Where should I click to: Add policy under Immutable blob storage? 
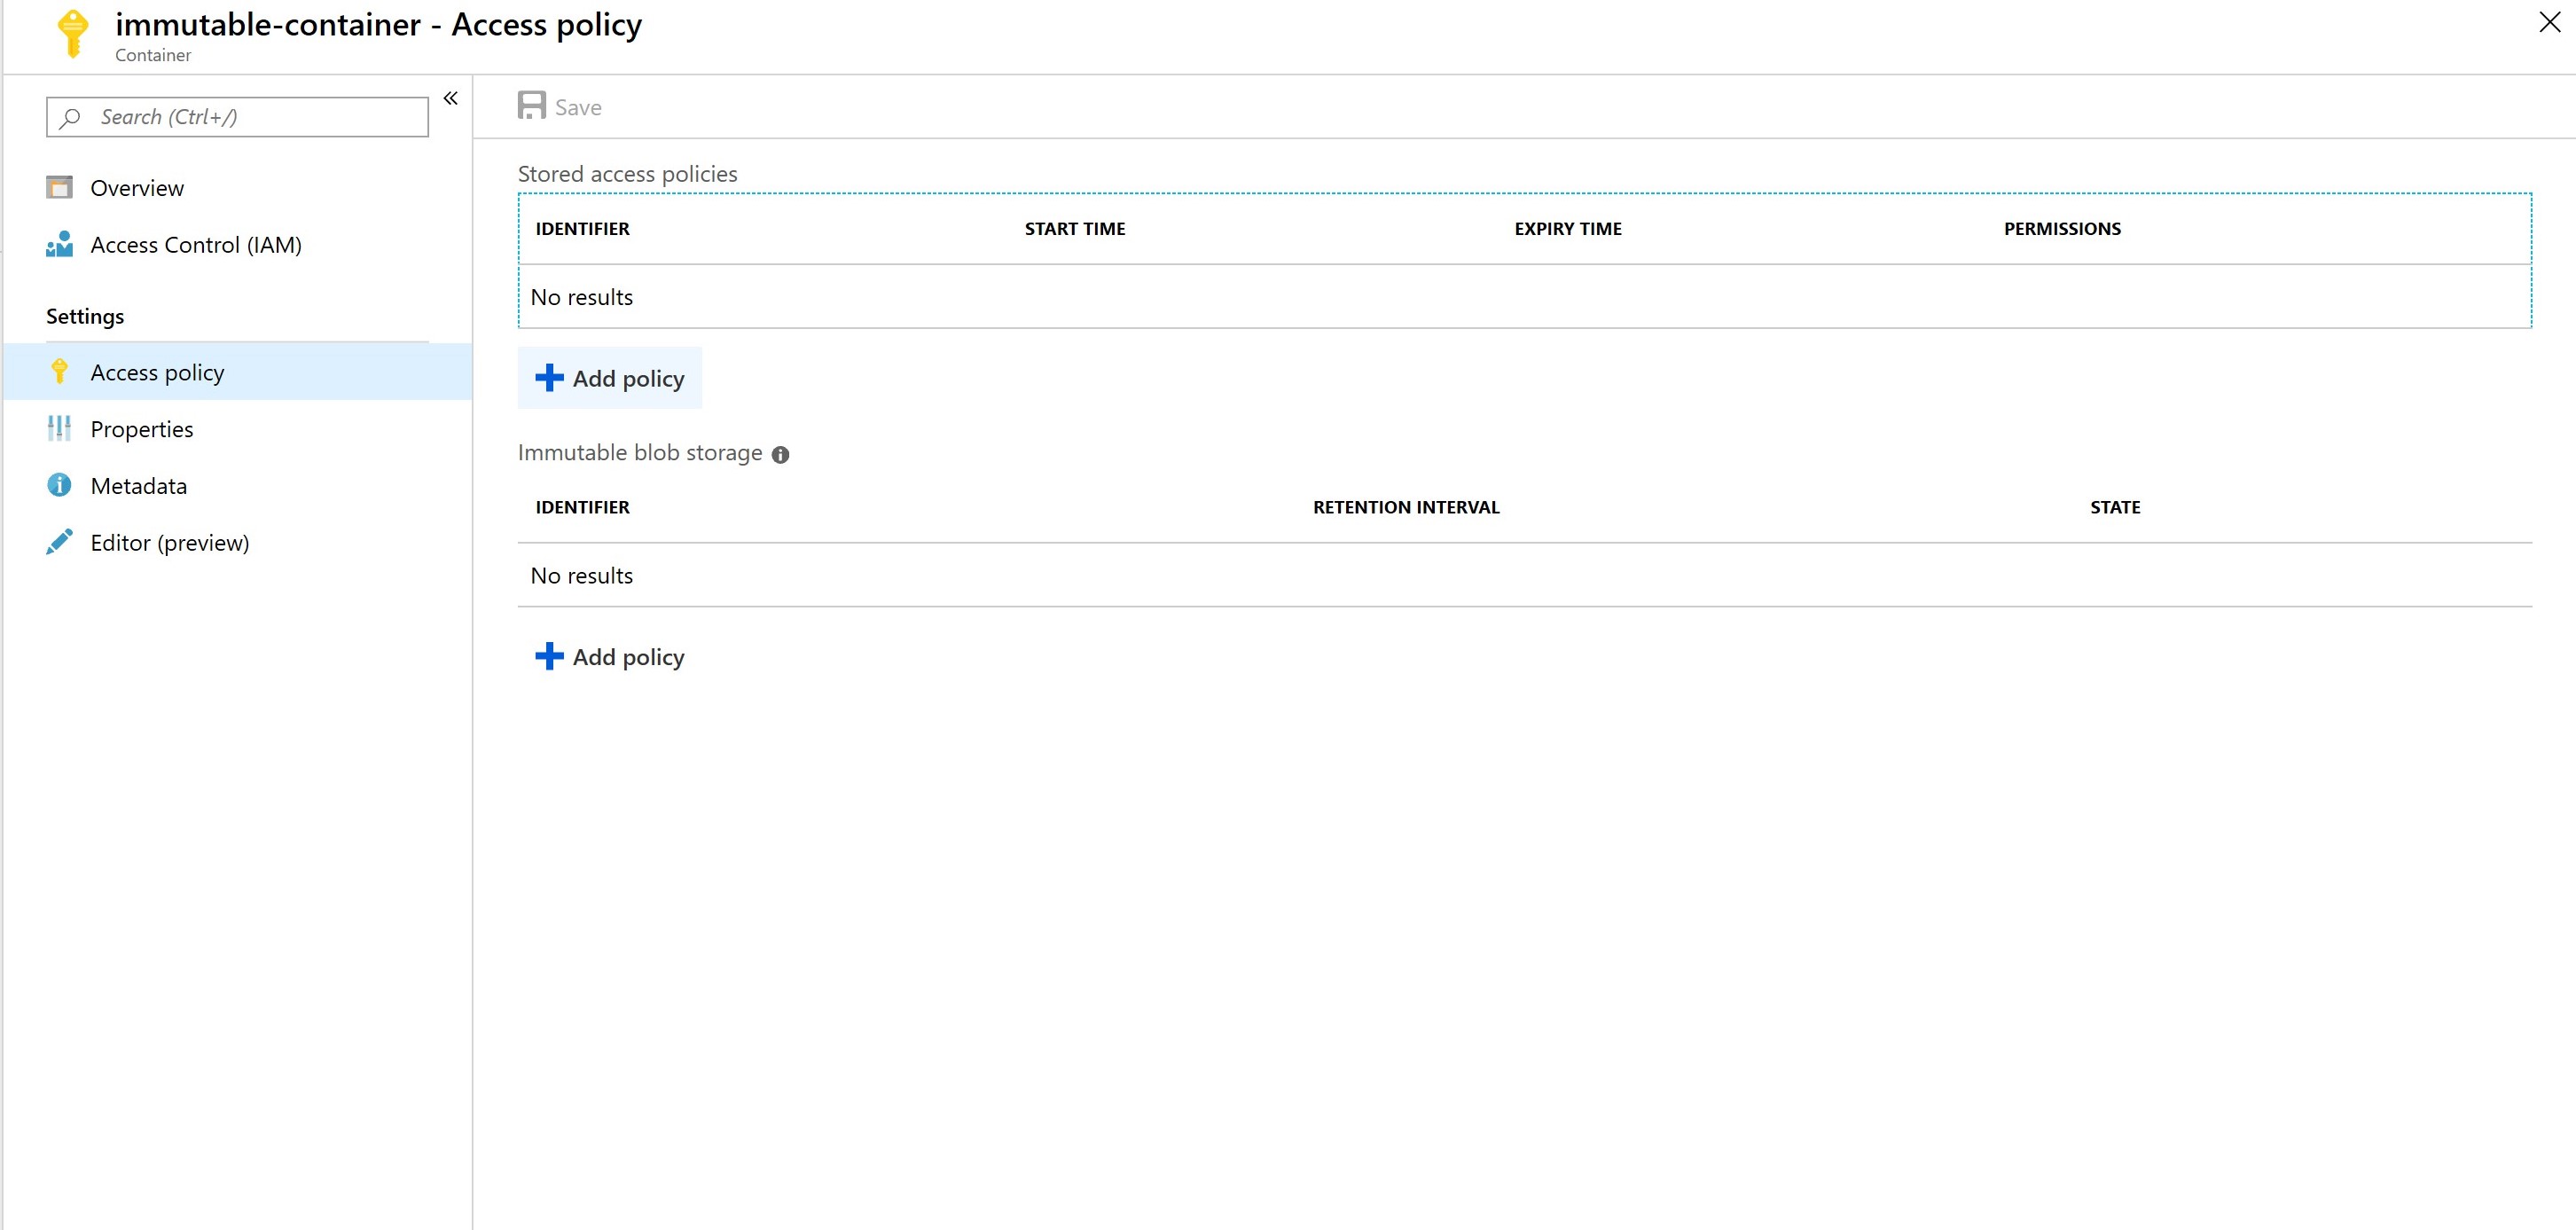point(610,657)
